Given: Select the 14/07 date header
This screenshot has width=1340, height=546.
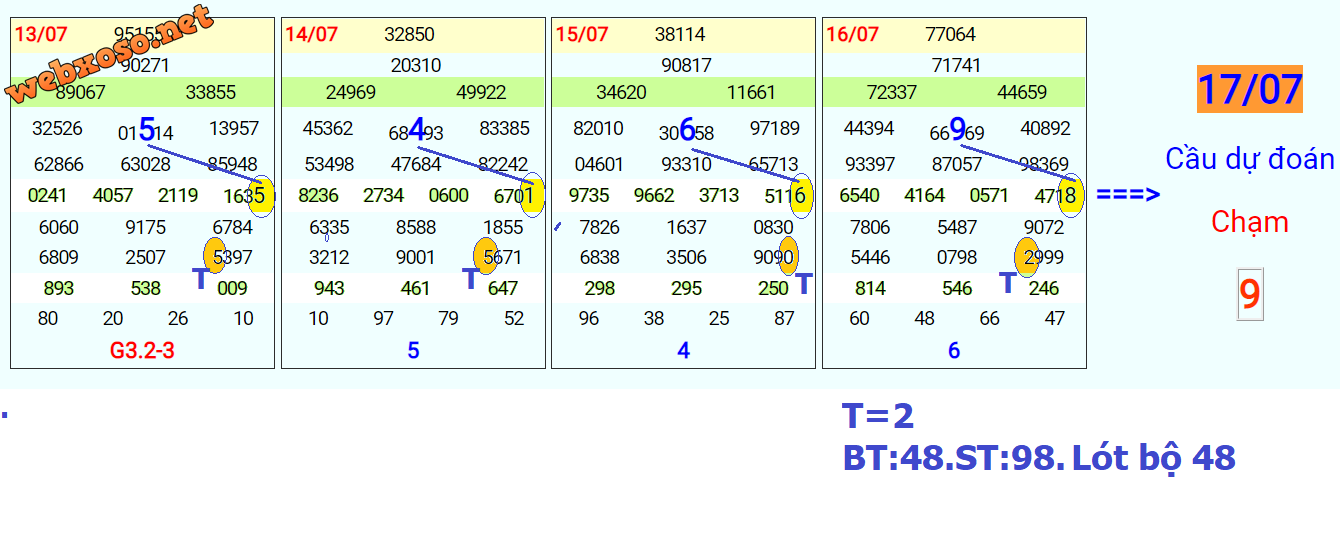Looking at the screenshot, I should click(x=311, y=35).
